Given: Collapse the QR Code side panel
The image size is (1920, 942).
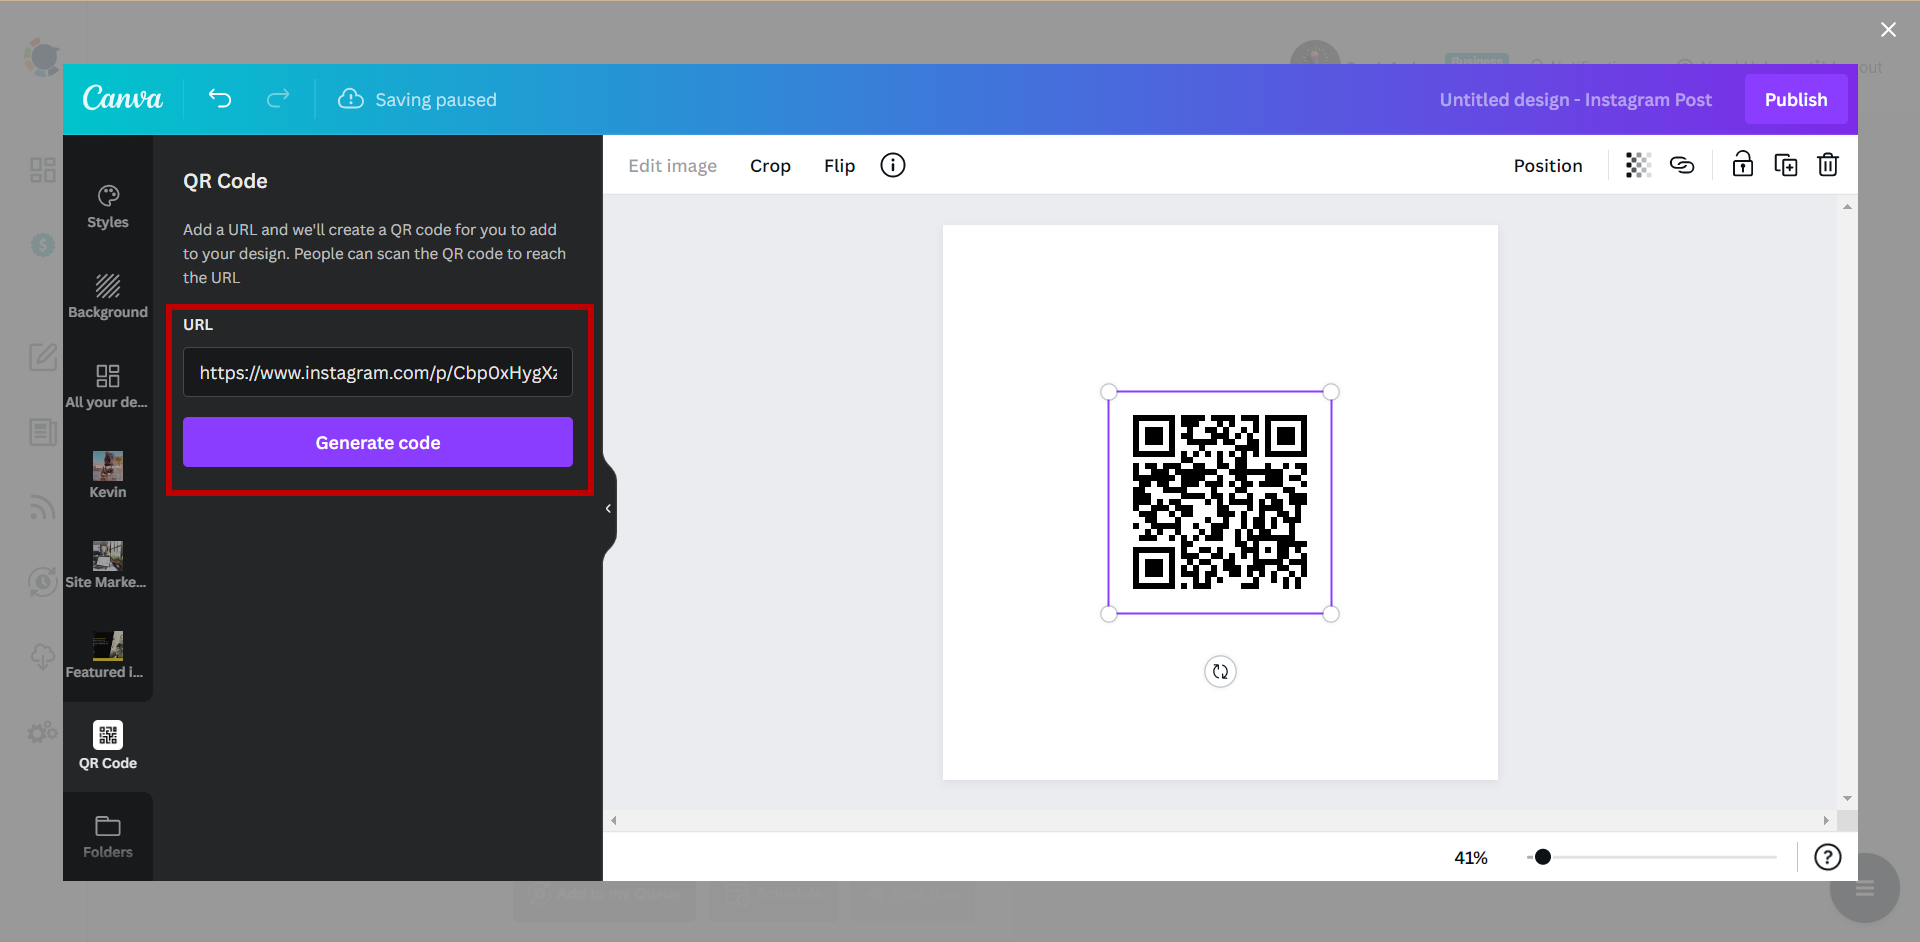Looking at the screenshot, I should tap(607, 508).
